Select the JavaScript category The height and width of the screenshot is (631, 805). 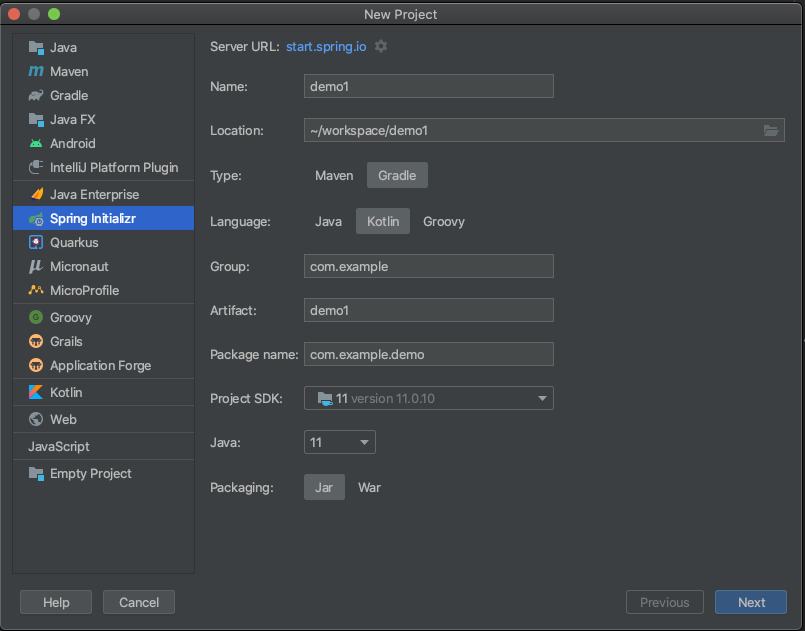click(59, 447)
